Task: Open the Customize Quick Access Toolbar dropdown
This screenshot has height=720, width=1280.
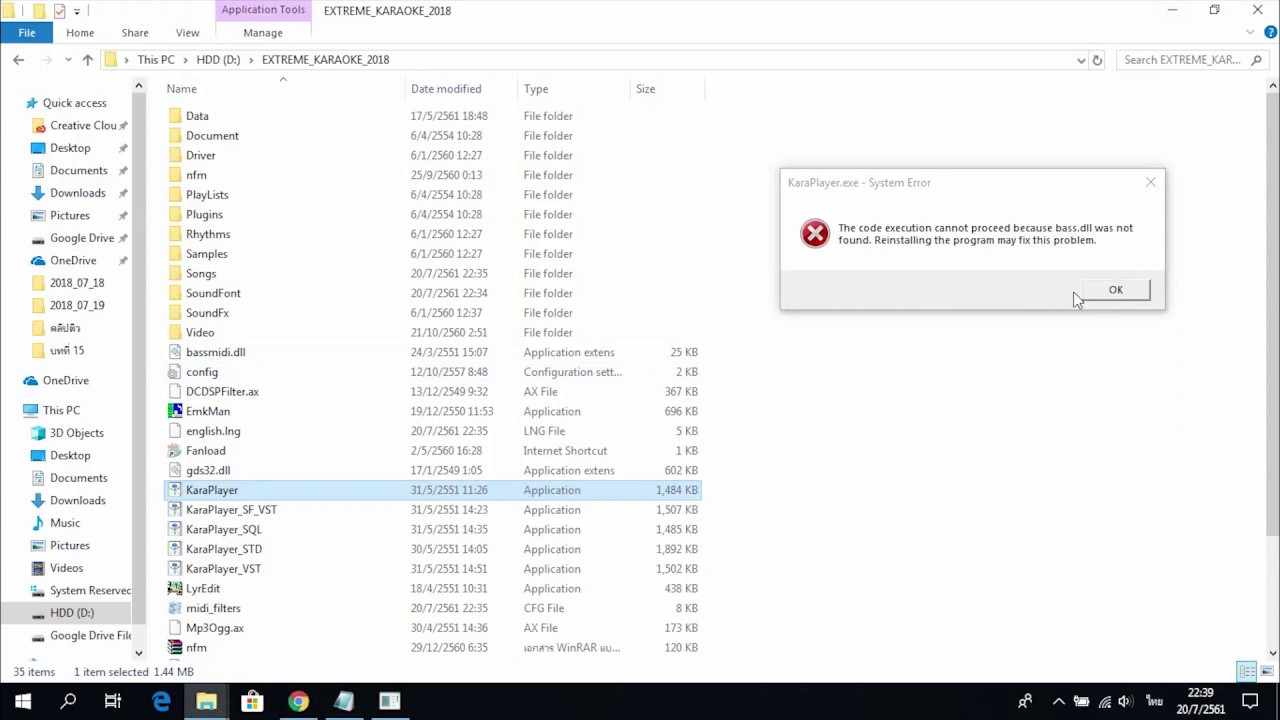Action: click(x=76, y=11)
